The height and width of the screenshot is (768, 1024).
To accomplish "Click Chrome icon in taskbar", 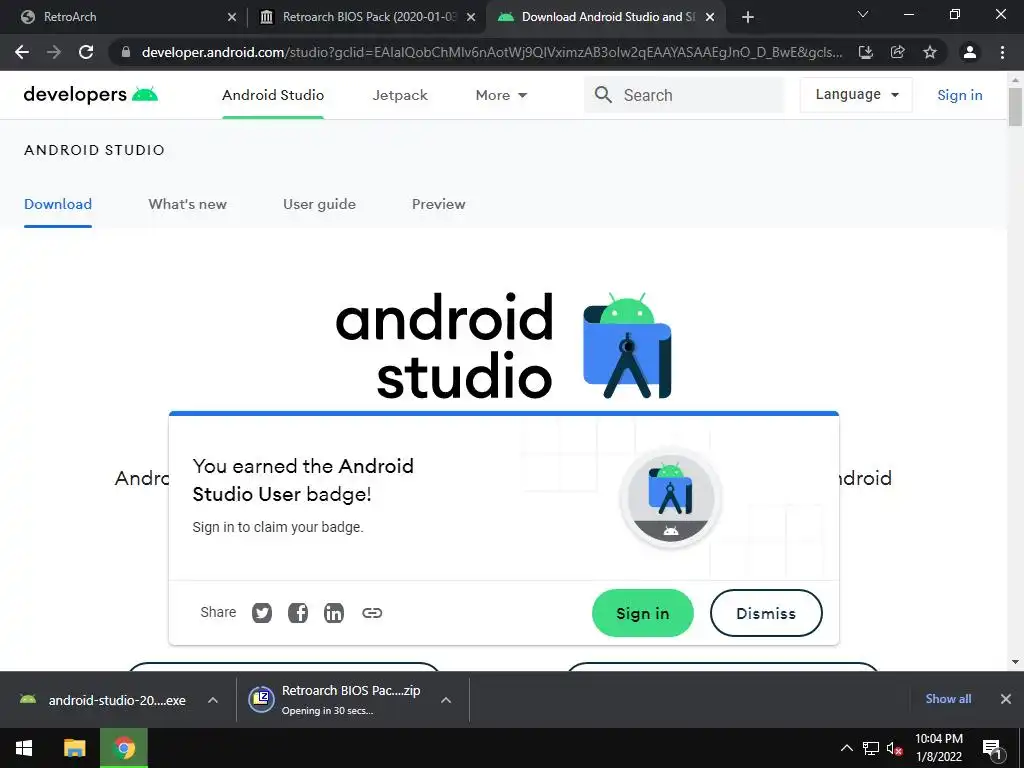I will click(x=124, y=748).
